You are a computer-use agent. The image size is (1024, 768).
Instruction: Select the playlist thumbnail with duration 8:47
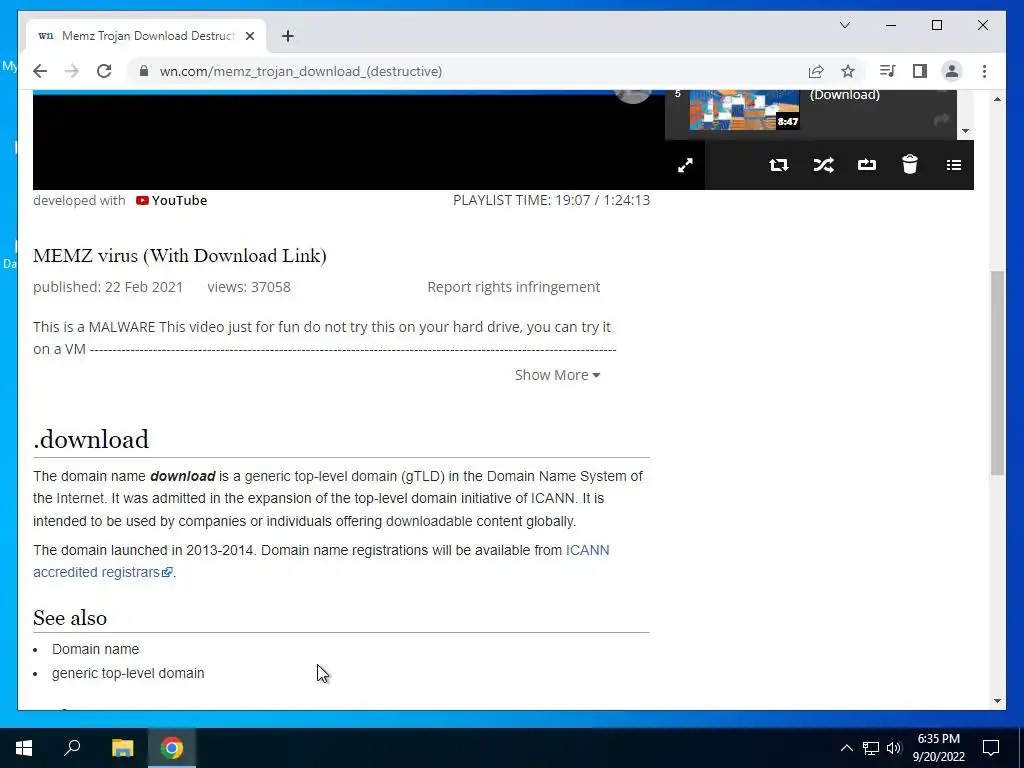pyautogui.click(x=744, y=110)
